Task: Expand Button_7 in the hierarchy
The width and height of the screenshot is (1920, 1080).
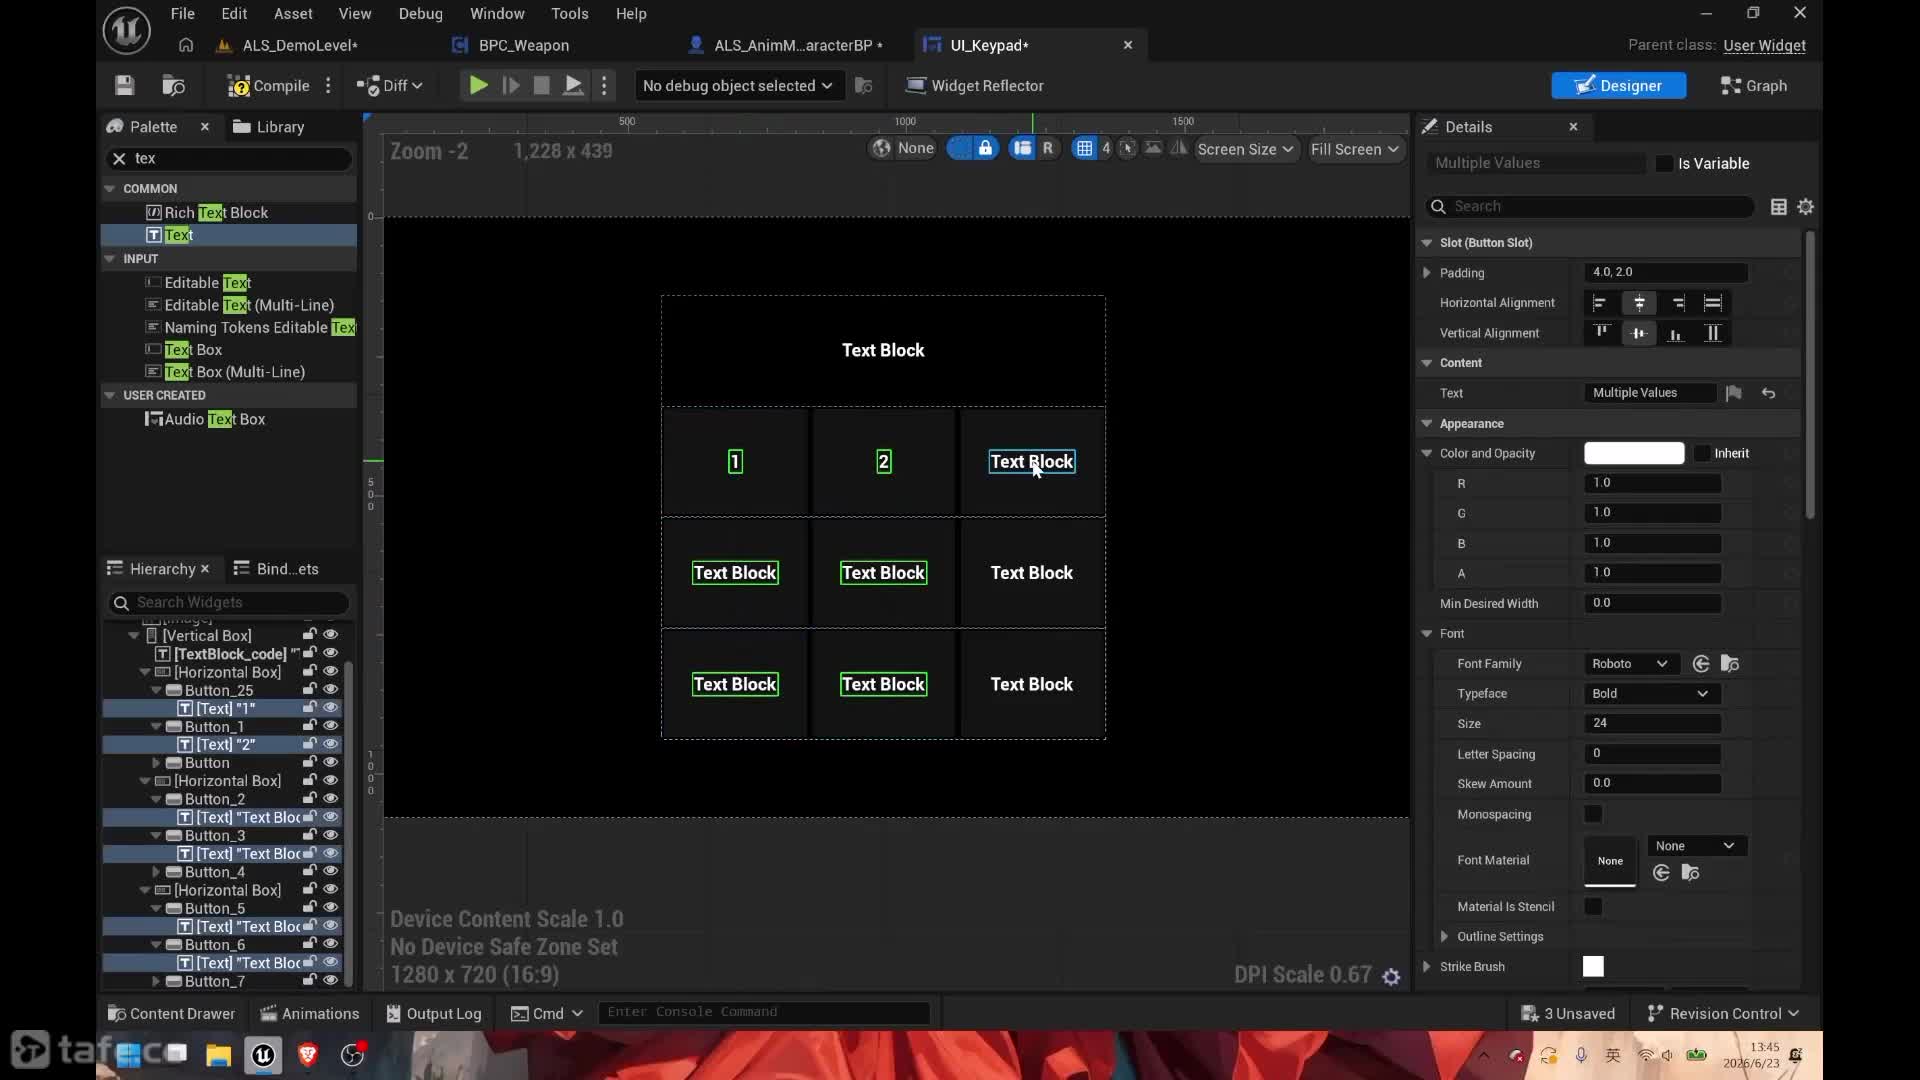Action: click(x=157, y=982)
